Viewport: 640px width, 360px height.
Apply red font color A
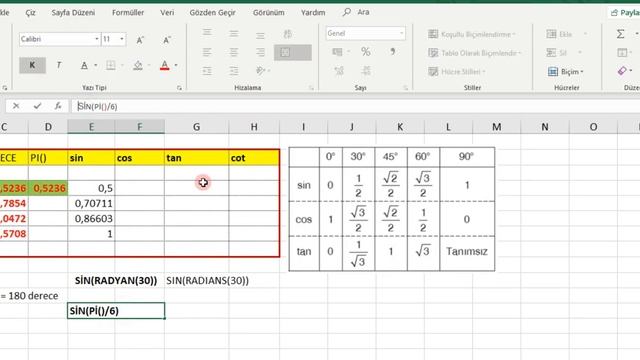click(164, 65)
